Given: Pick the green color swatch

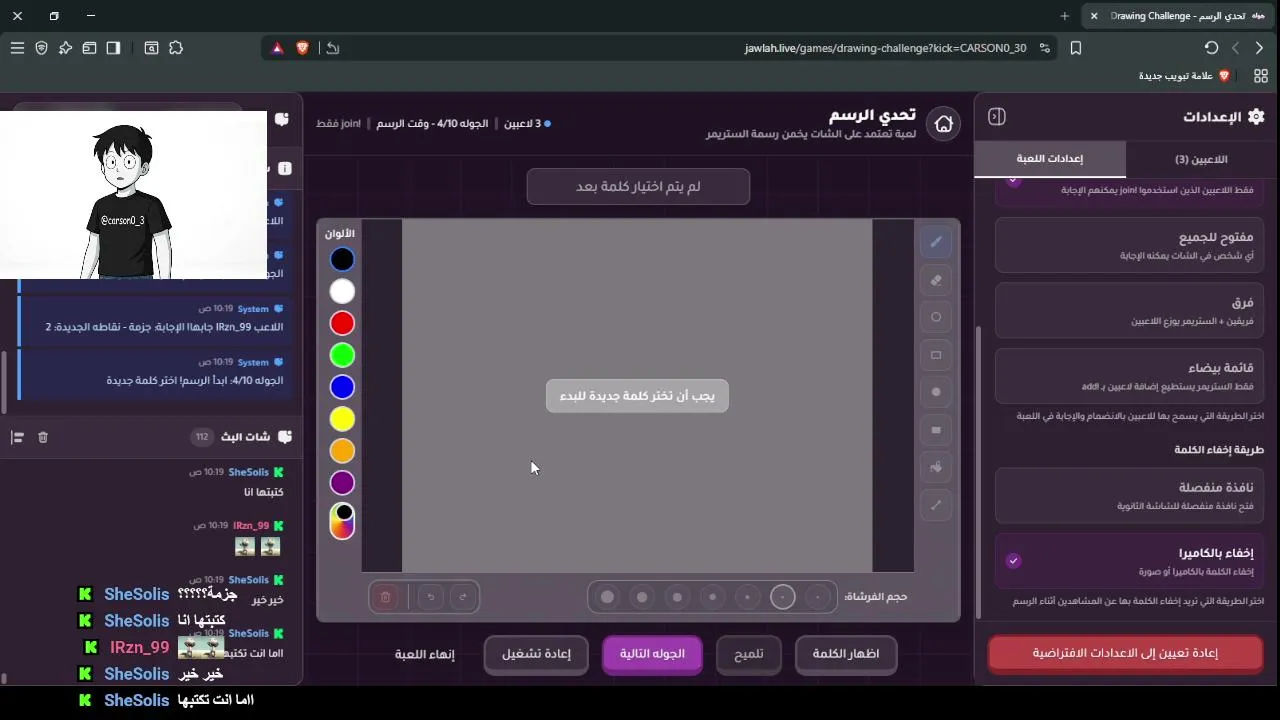Looking at the screenshot, I should point(342,355).
